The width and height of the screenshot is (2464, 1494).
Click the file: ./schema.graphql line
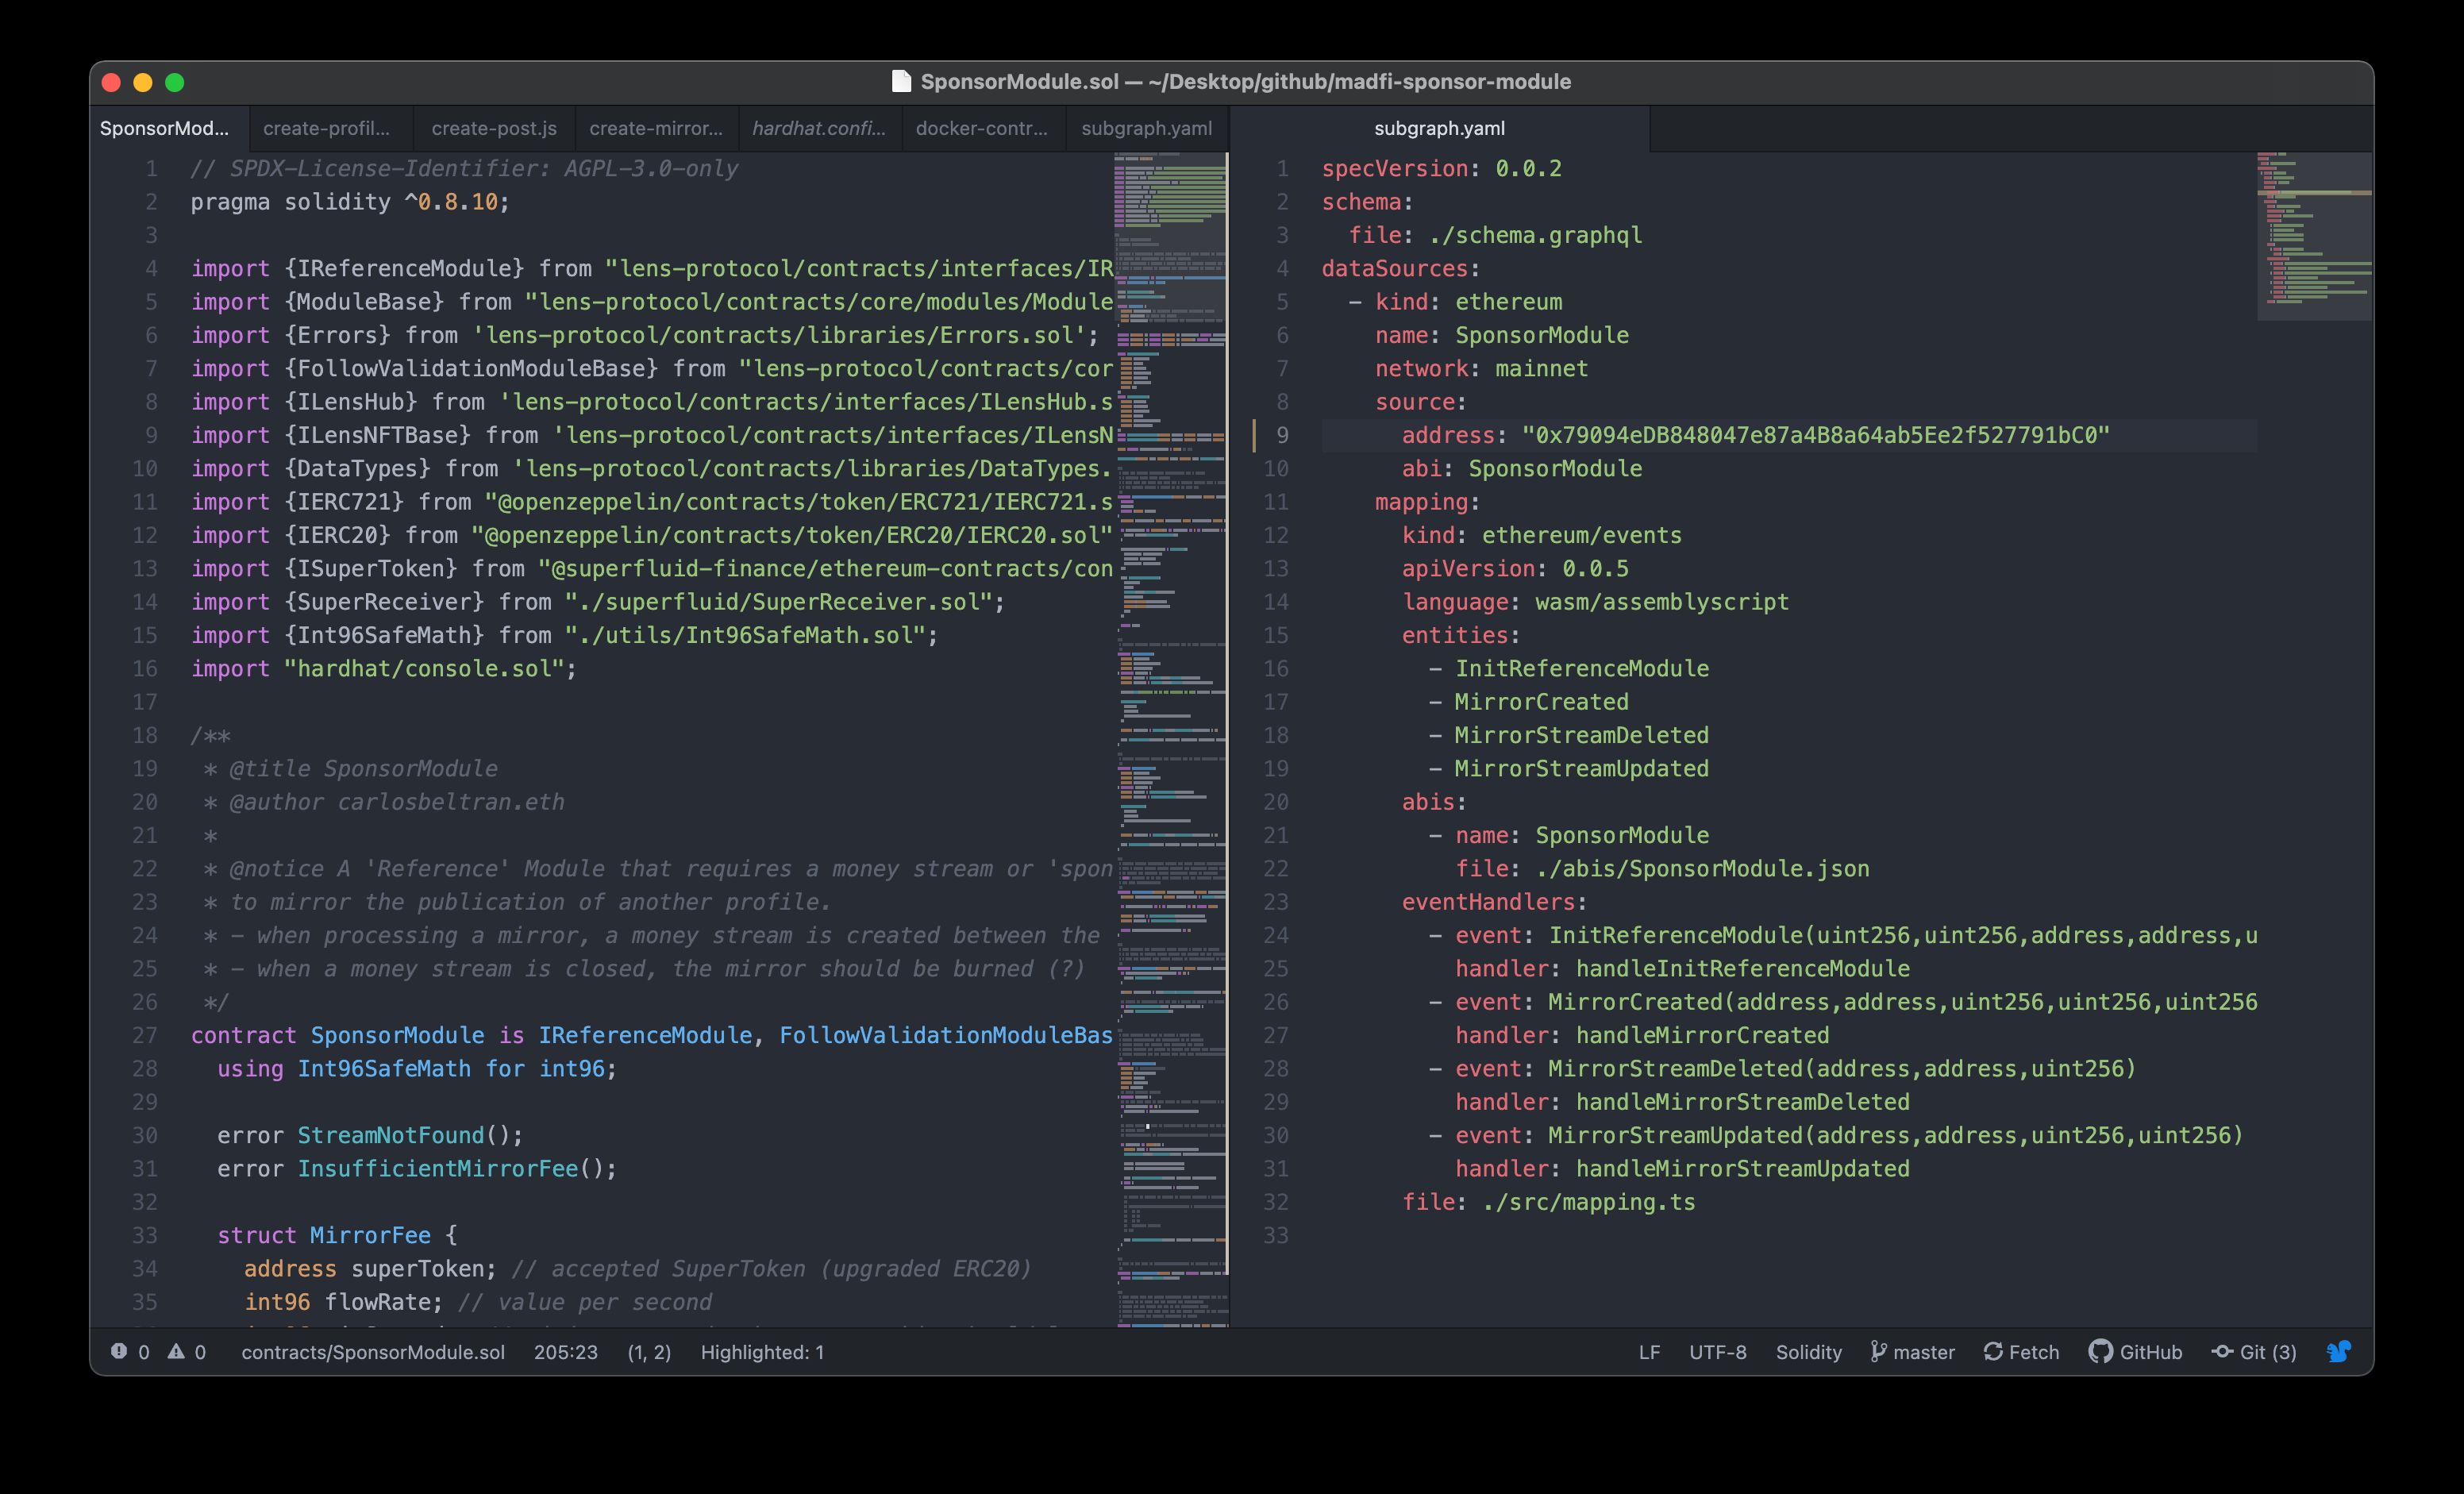click(1495, 235)
